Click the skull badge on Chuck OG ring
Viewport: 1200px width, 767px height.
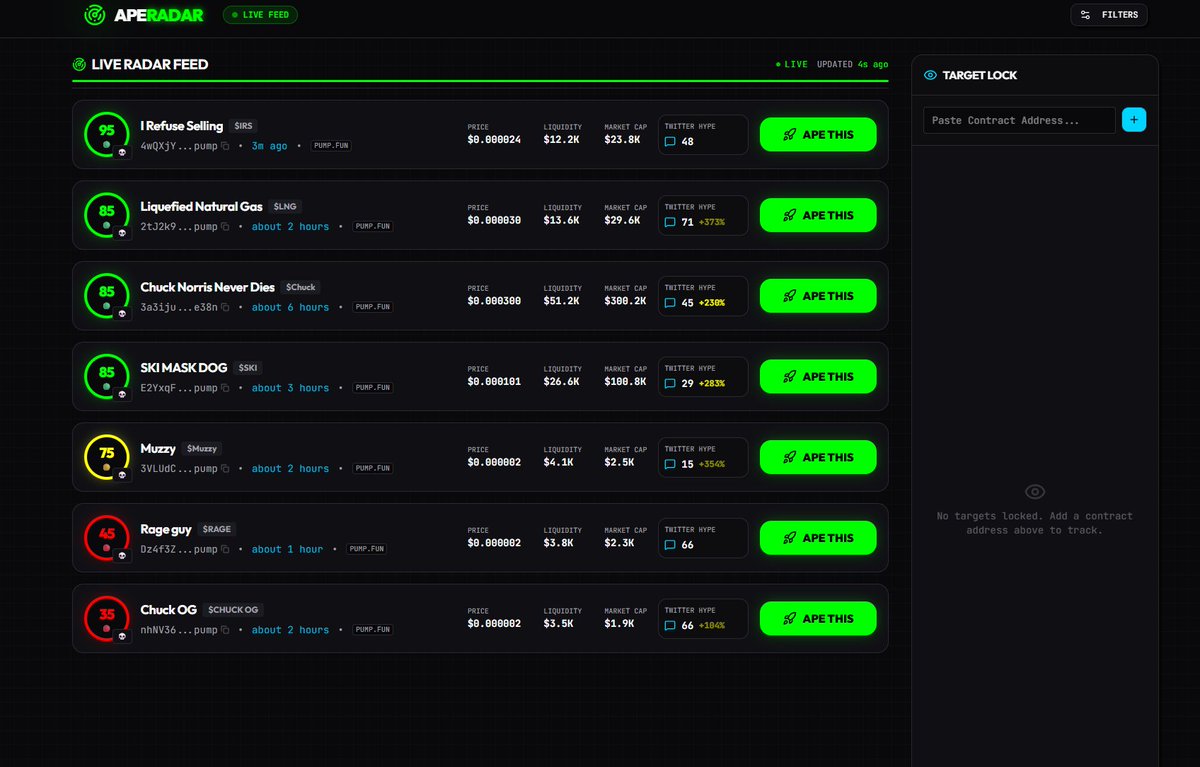point(122,637)
